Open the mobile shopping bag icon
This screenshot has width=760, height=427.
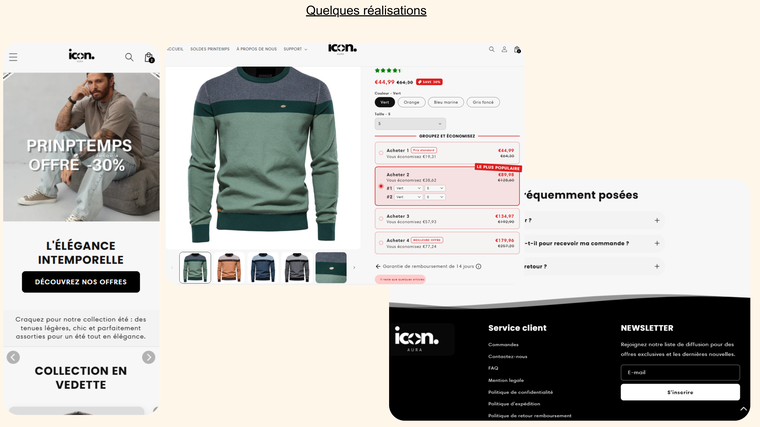pos(149,57)
